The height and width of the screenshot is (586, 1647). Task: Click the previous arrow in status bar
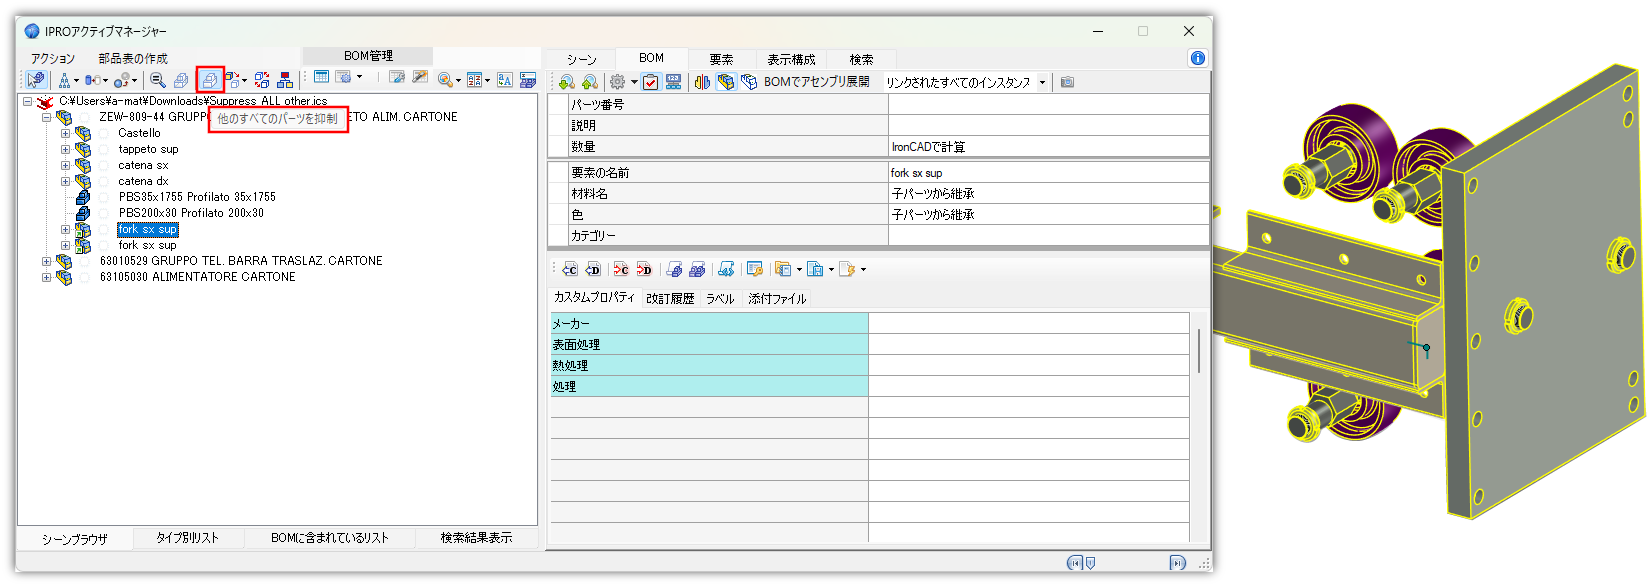click(x=1074, y=563)
